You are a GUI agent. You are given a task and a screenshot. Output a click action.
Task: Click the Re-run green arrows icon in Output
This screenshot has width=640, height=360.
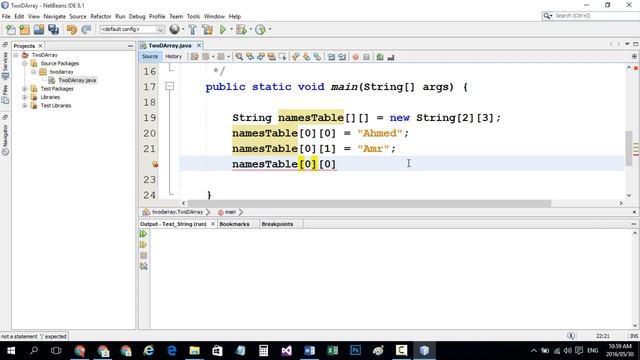(x=143, y=234)
